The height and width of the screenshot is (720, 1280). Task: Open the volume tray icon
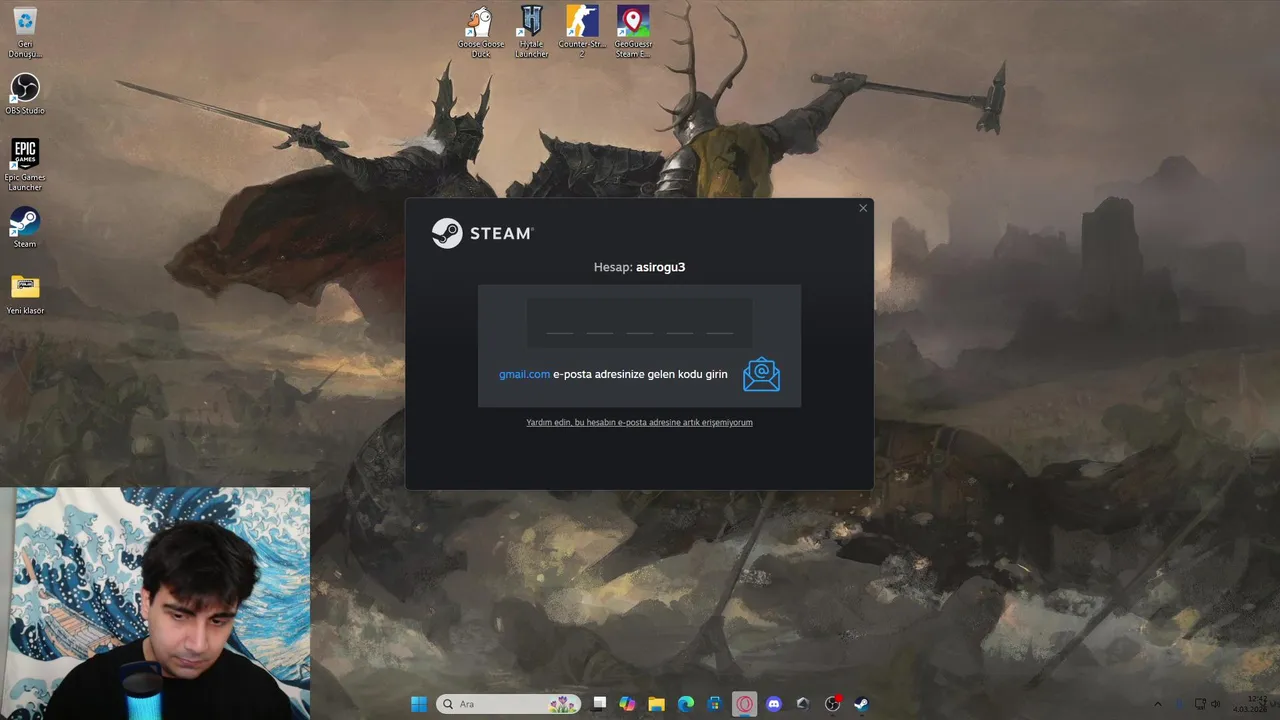(x=1216, y=704)
